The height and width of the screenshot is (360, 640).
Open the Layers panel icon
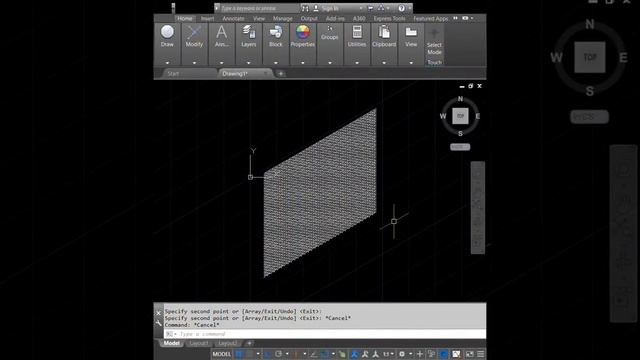pyautogui.click(x=248, y=32)
